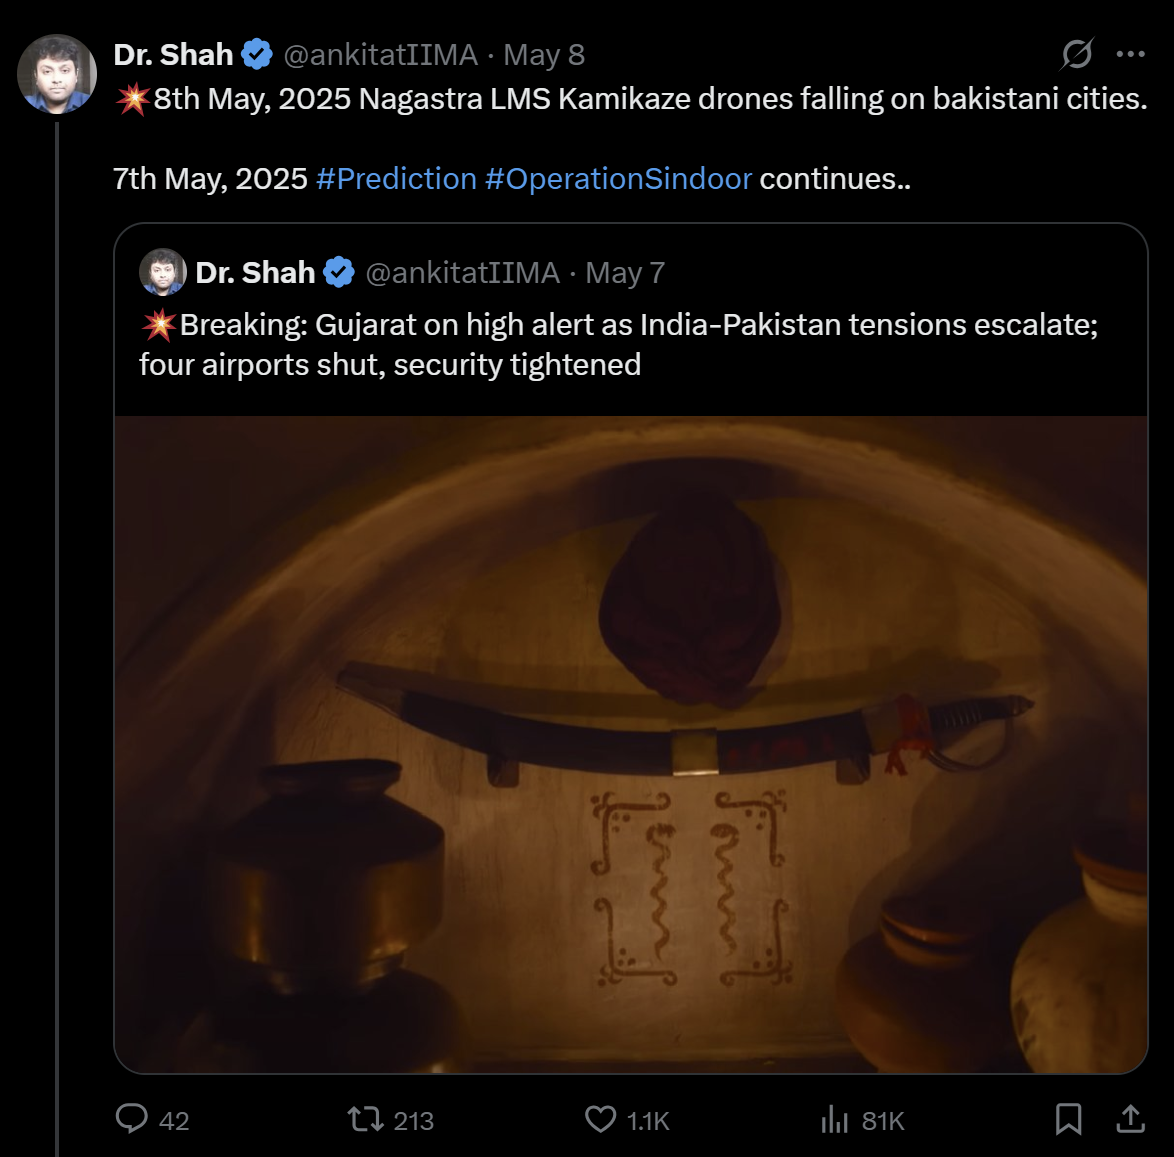Screen dimensions: 1174x1157
Task: Click the Grok circle-slash icon
Action: tap(1076, 54)
